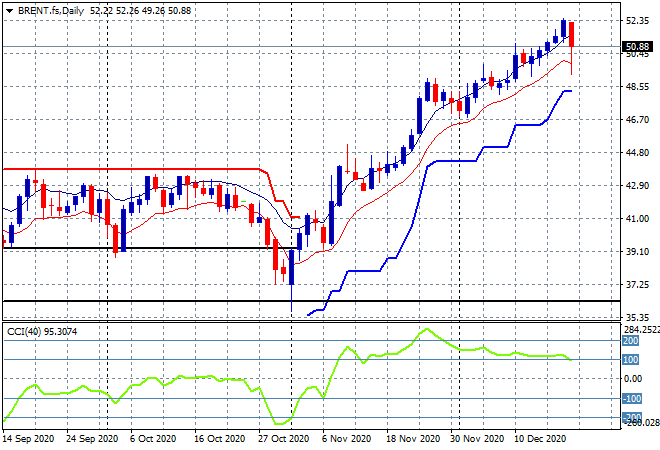Click the CCI 0.00 level label
The image size is (660, 450).
click(633, 379)
